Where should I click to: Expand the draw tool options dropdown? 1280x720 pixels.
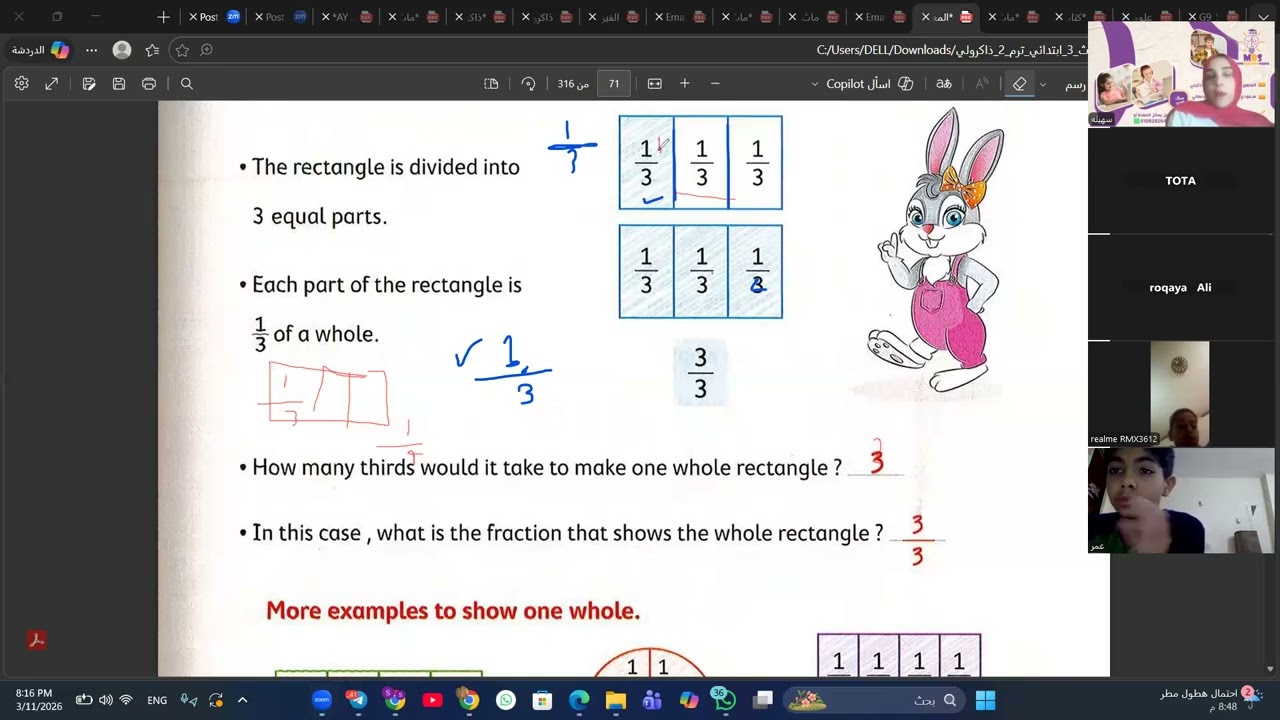(1043, 84)
